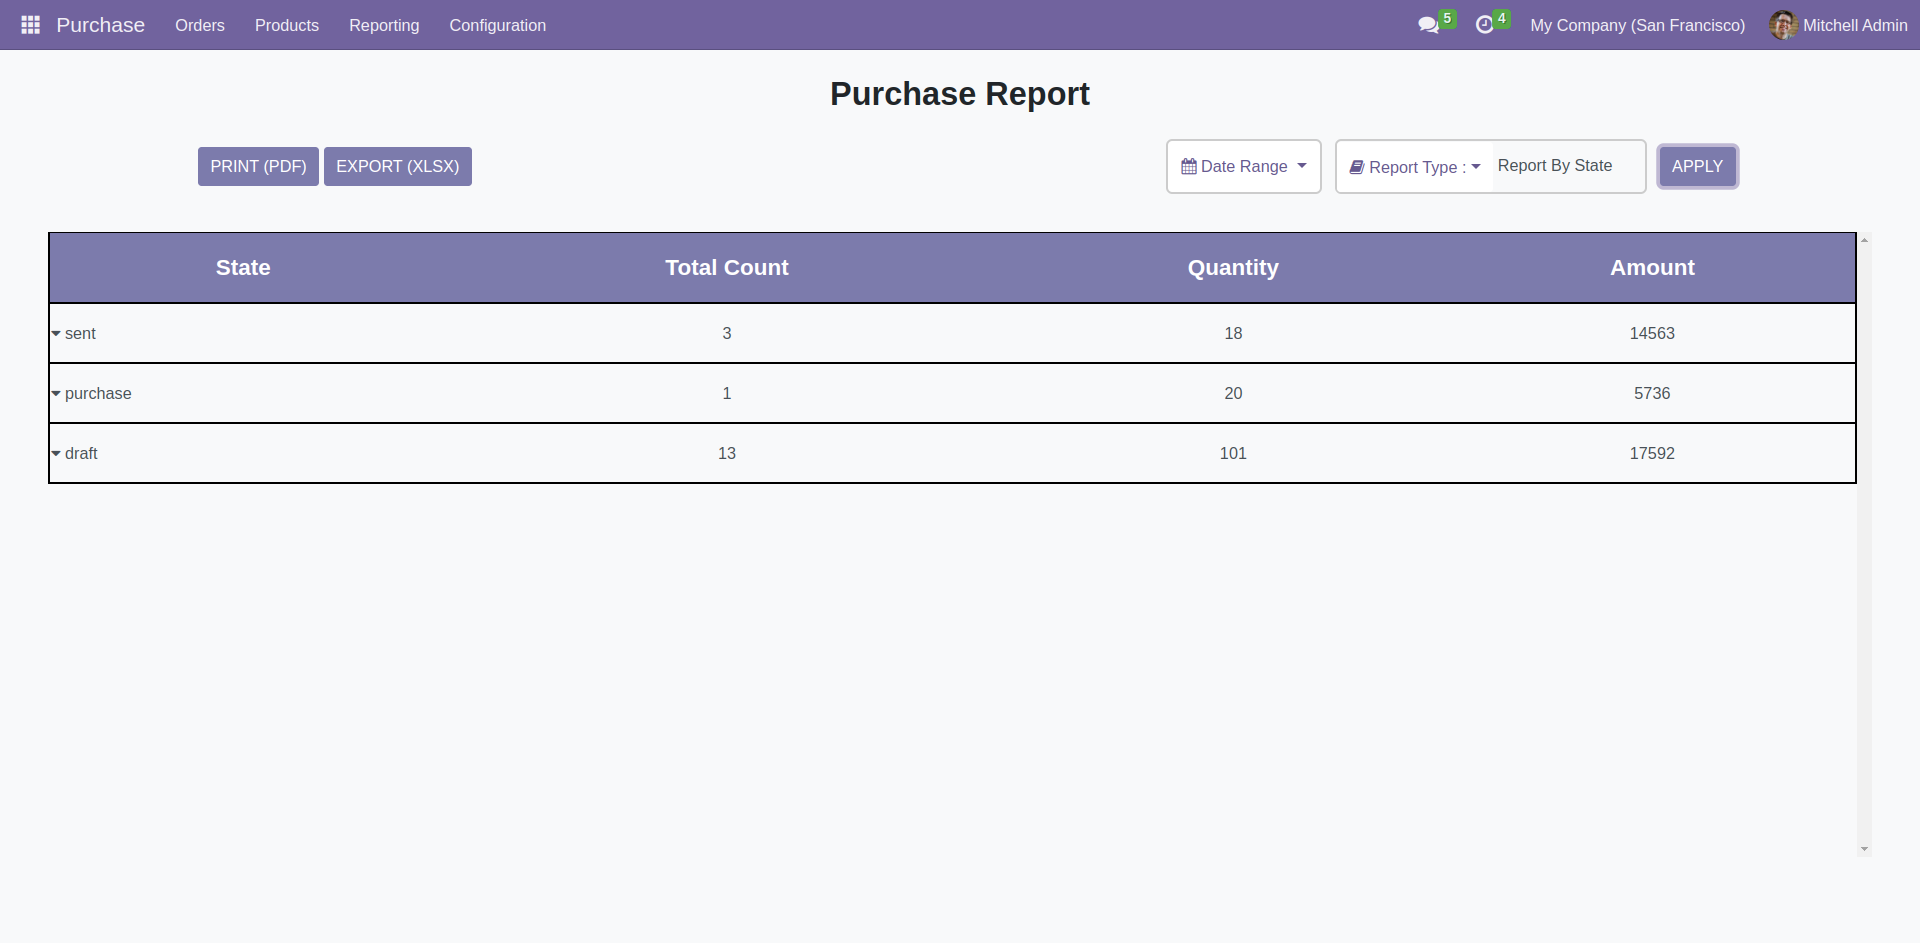Click Mitchell Admin's avatar picture
The image size is (1920, 943).
(1782, 25)
